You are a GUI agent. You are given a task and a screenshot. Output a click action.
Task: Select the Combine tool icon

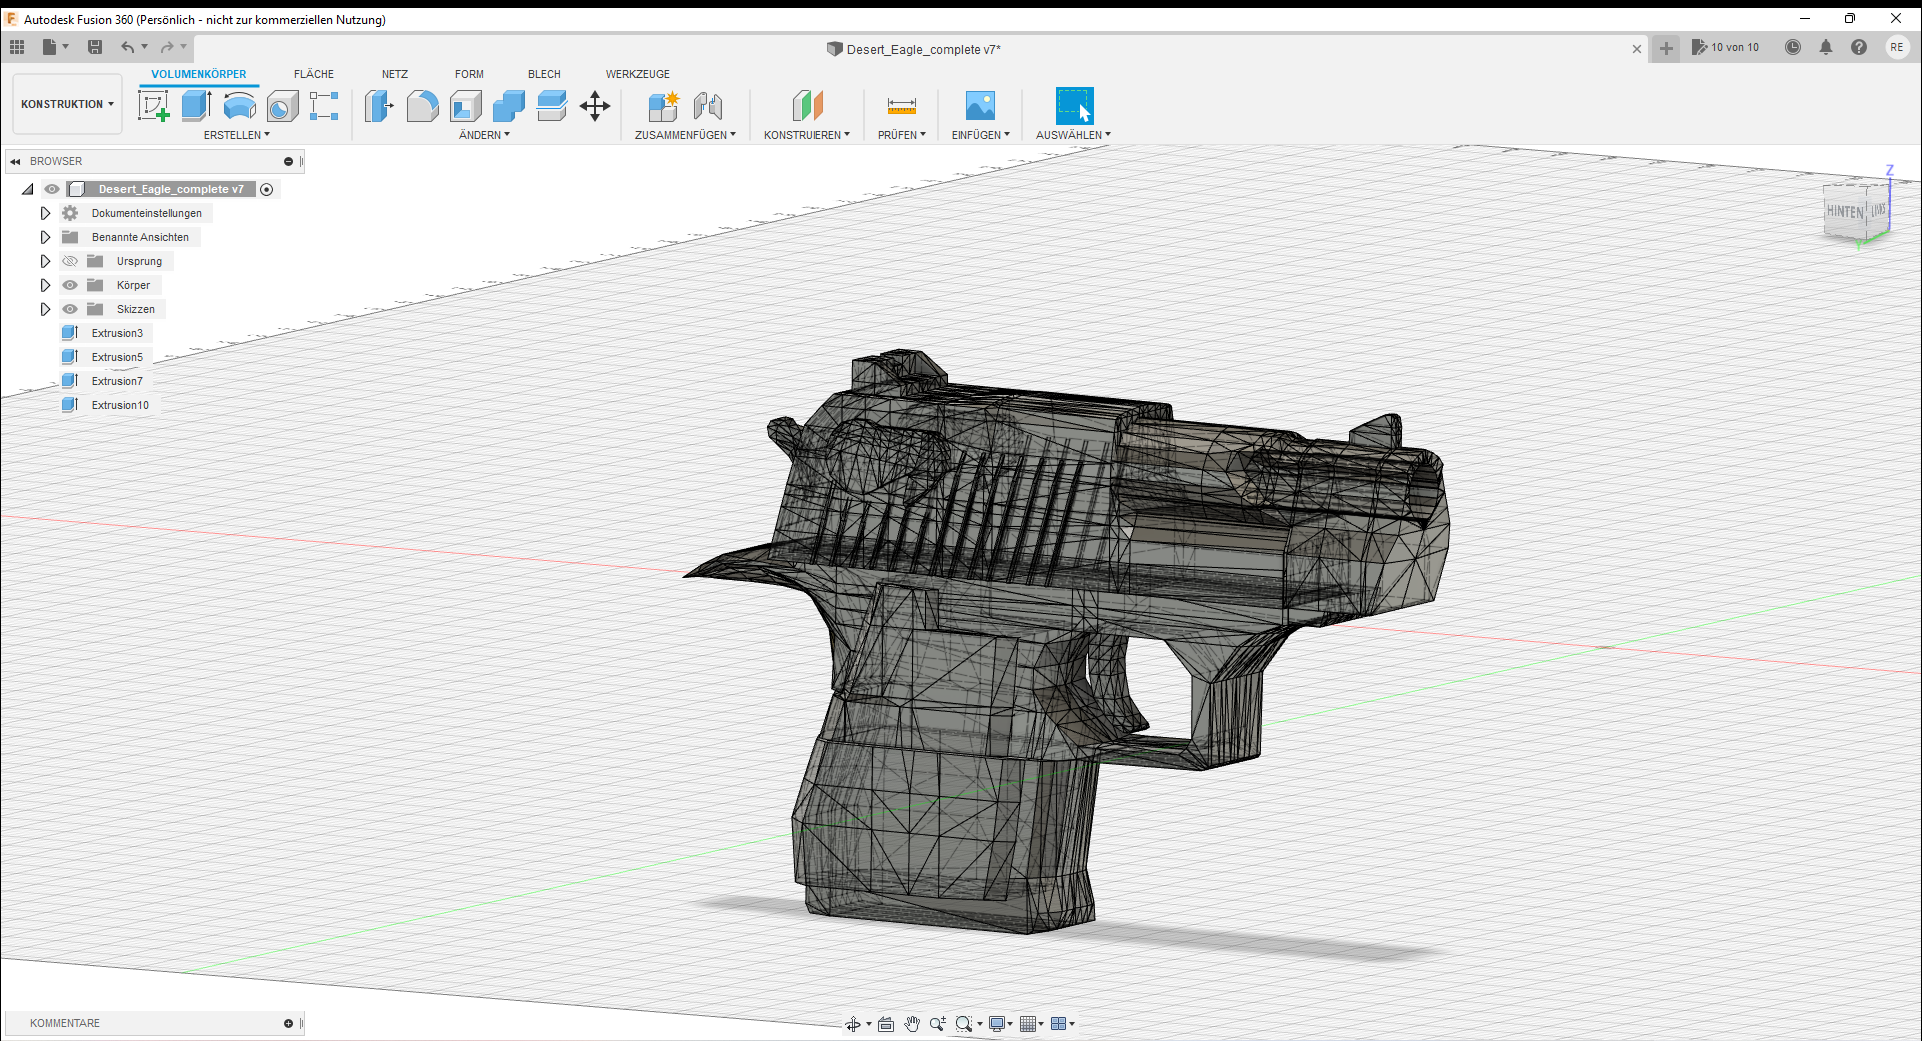click(x=508, y=106)
